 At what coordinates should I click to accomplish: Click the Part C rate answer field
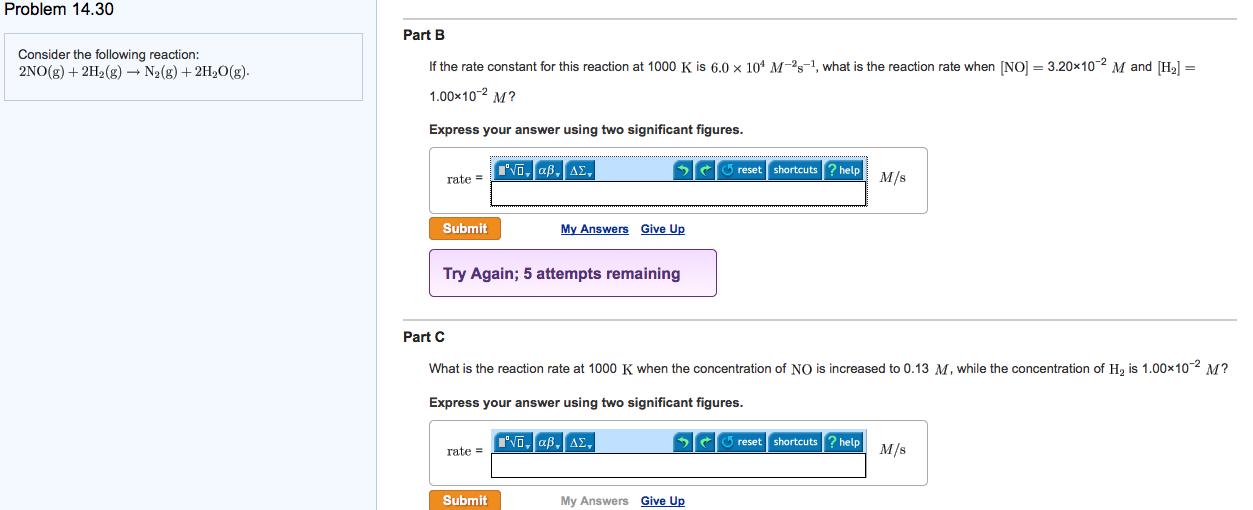[x=678, y=465]
